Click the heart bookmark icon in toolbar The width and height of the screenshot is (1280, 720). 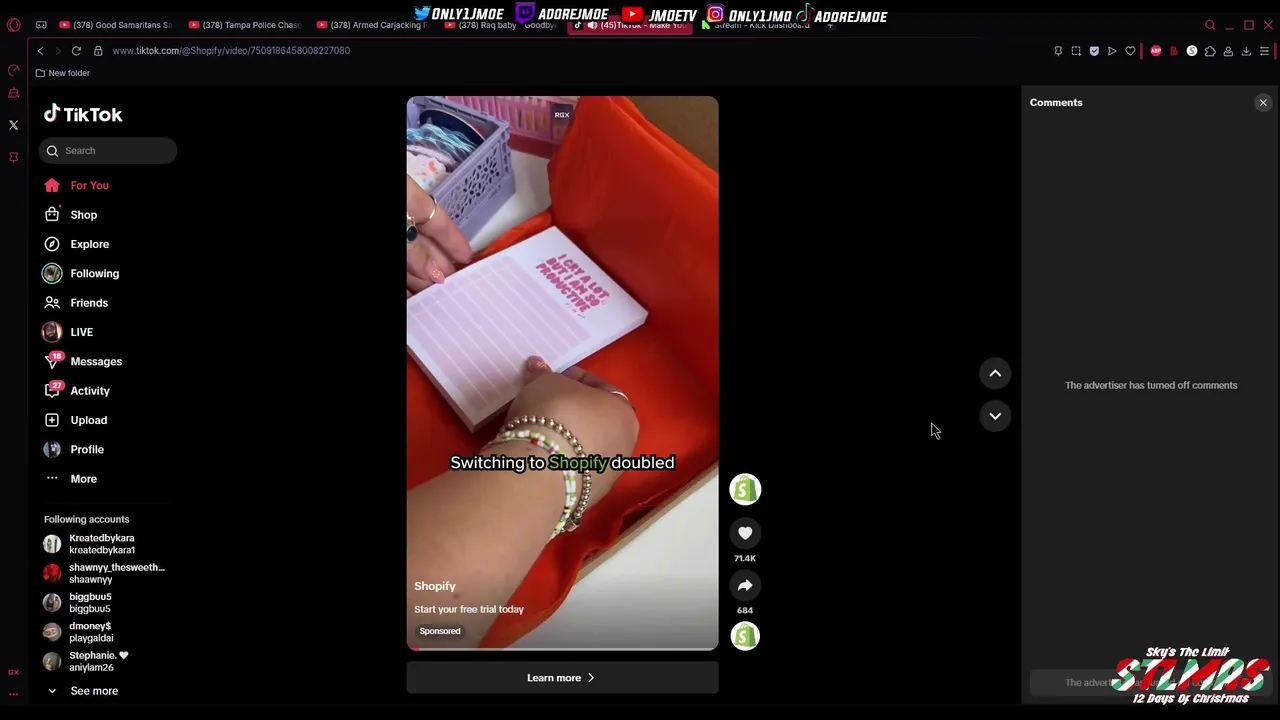point(1130,51)
